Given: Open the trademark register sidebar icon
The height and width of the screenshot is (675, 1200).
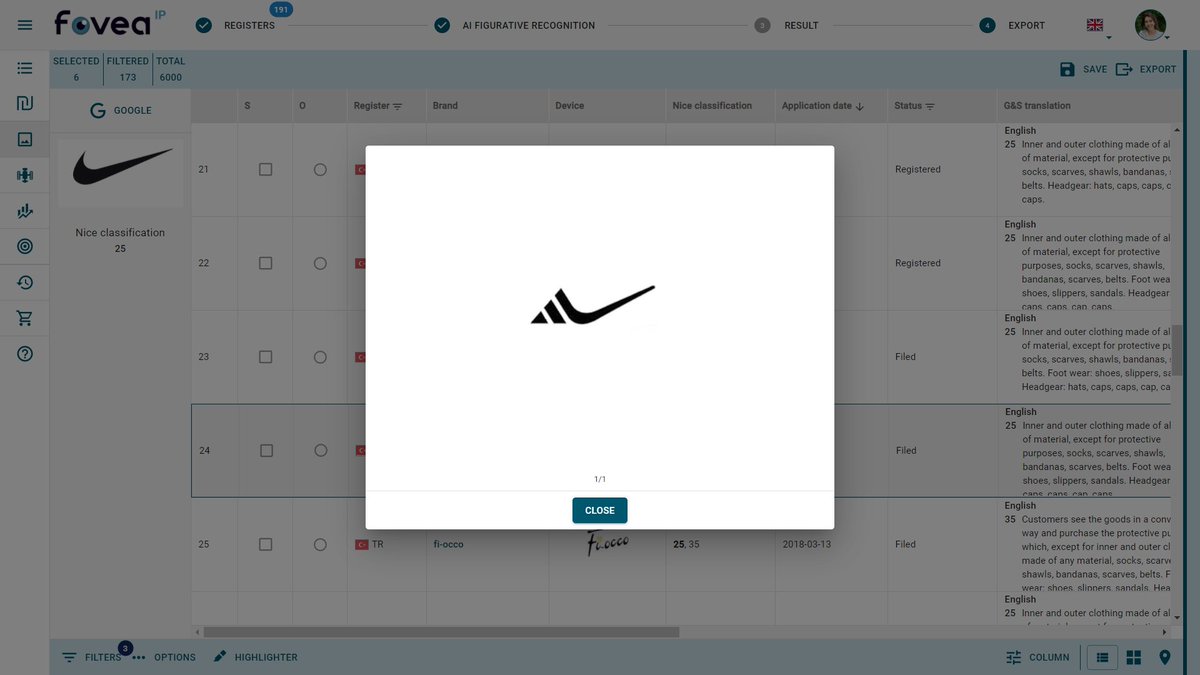Looking at the screenshot, I should click(25, 104).
